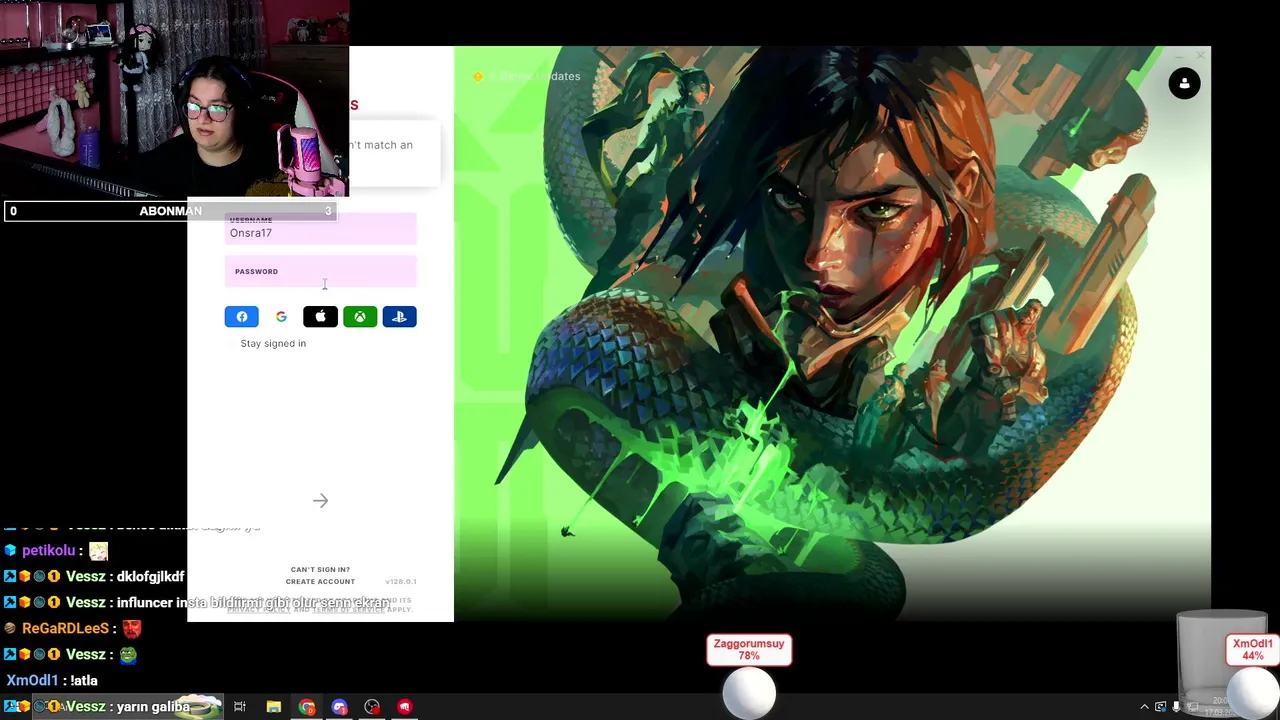Open File Explorer from the taskbar
Viewport: 1280px width, 720px height.
click(x=273, y=707)
